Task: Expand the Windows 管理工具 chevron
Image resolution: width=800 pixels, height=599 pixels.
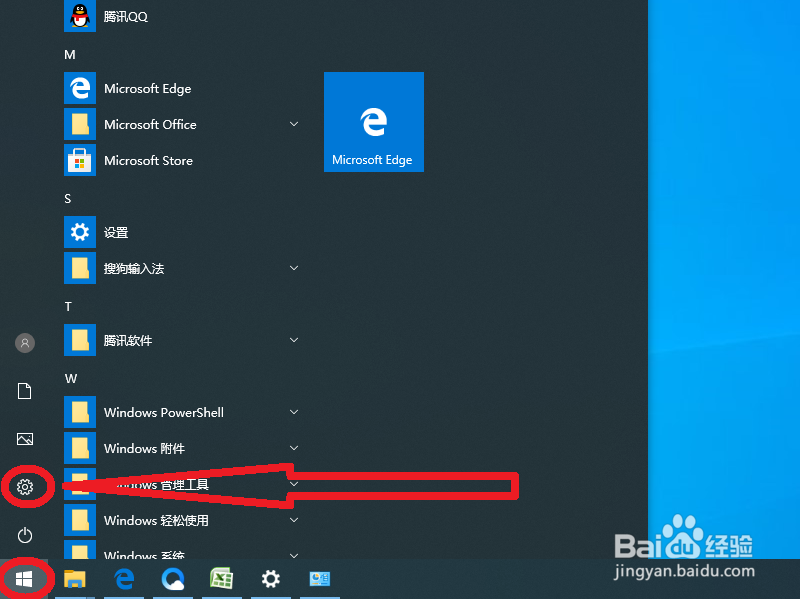Action: (x=294, y=484)
